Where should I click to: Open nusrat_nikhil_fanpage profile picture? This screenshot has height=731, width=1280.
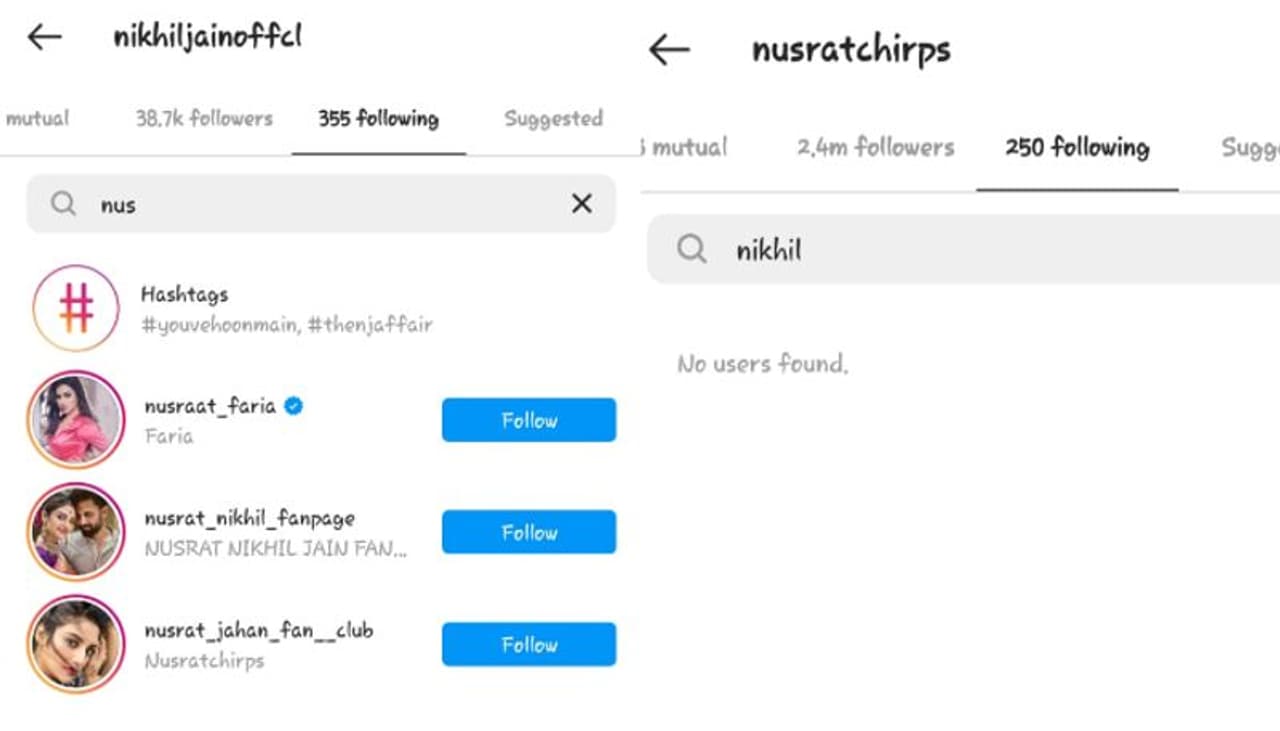pyautogui.click(x=76, y=532)
